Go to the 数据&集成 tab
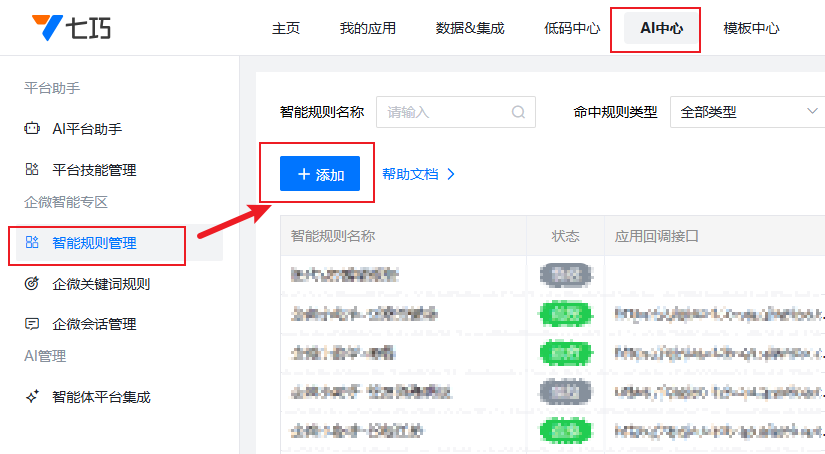 tap(469, 28)
